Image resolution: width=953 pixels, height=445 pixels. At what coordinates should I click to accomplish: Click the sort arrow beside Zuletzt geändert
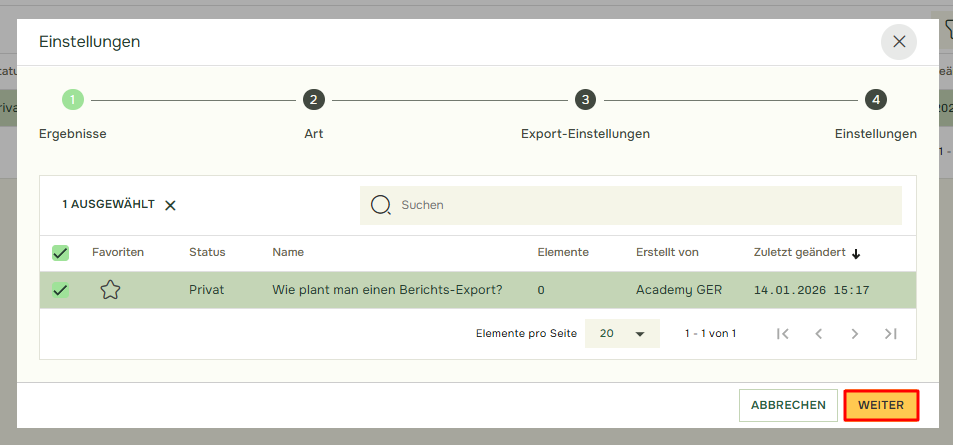pos(856,254)
